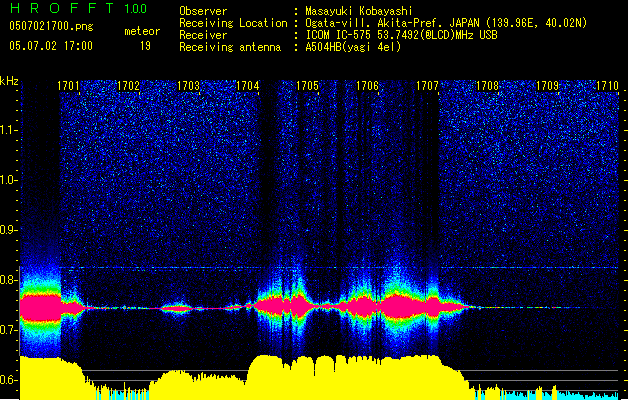Click the small echo near 1703
629x400 pixels.
pos(177,309)
